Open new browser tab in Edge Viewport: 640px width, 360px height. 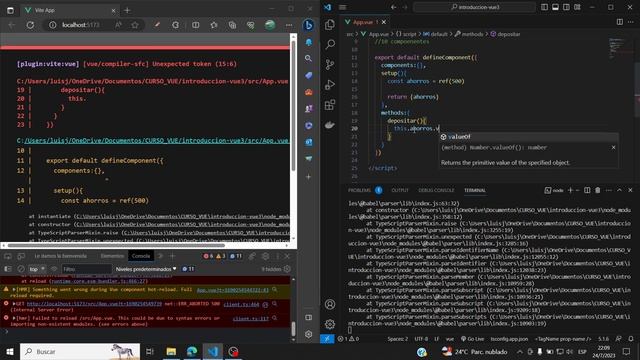pos(127,10)
